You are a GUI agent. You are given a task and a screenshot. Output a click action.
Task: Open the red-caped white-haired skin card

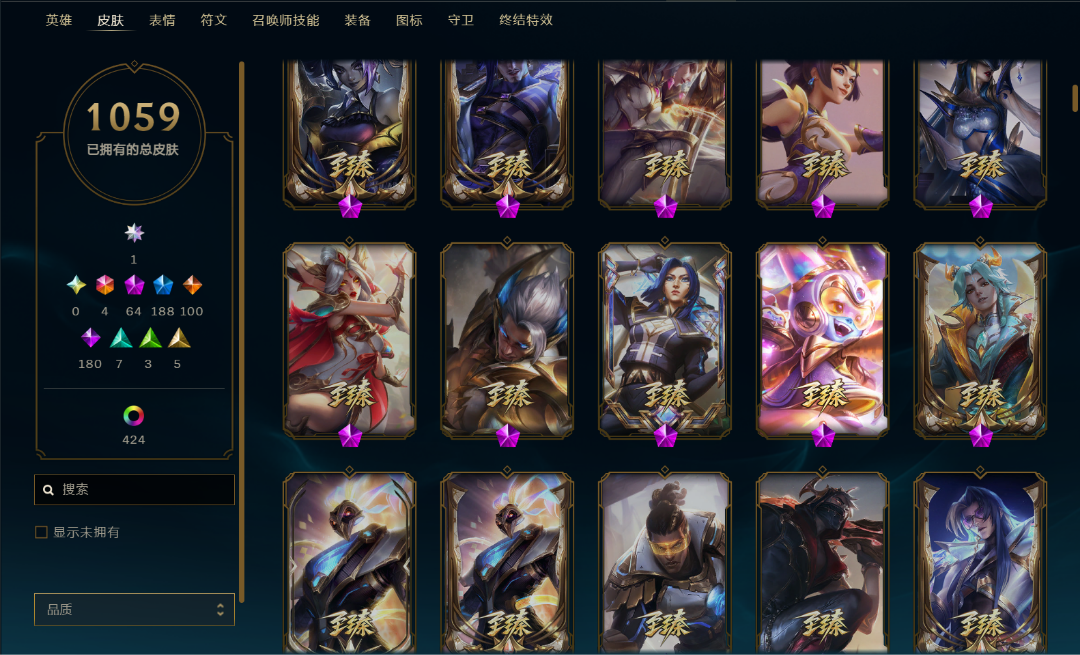click(349, 340)
